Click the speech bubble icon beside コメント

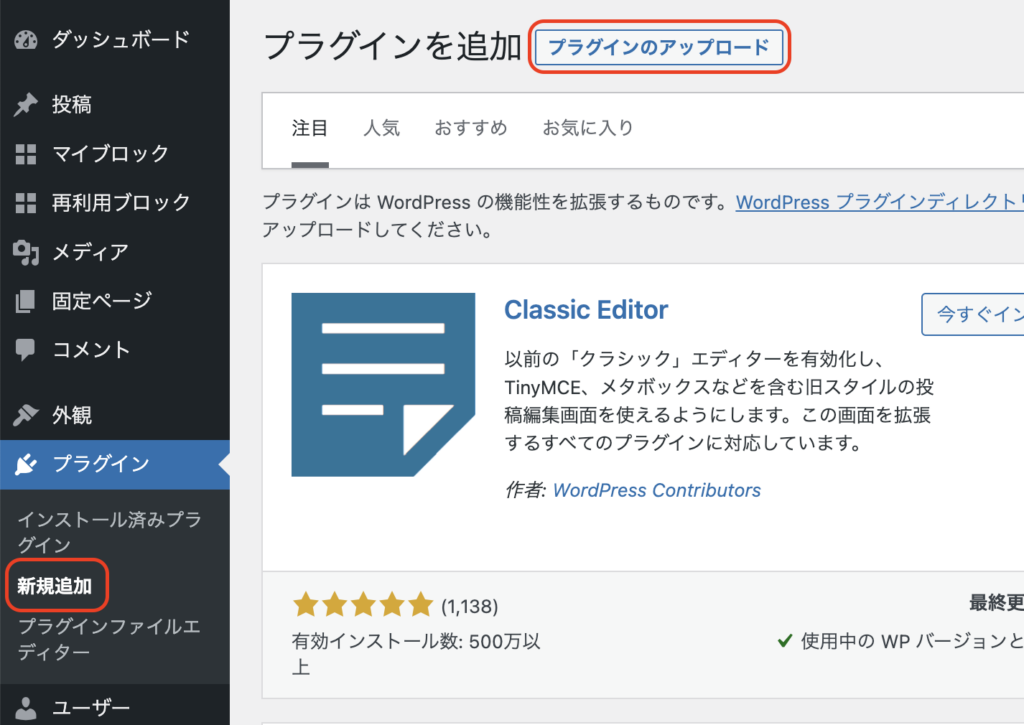26,350
